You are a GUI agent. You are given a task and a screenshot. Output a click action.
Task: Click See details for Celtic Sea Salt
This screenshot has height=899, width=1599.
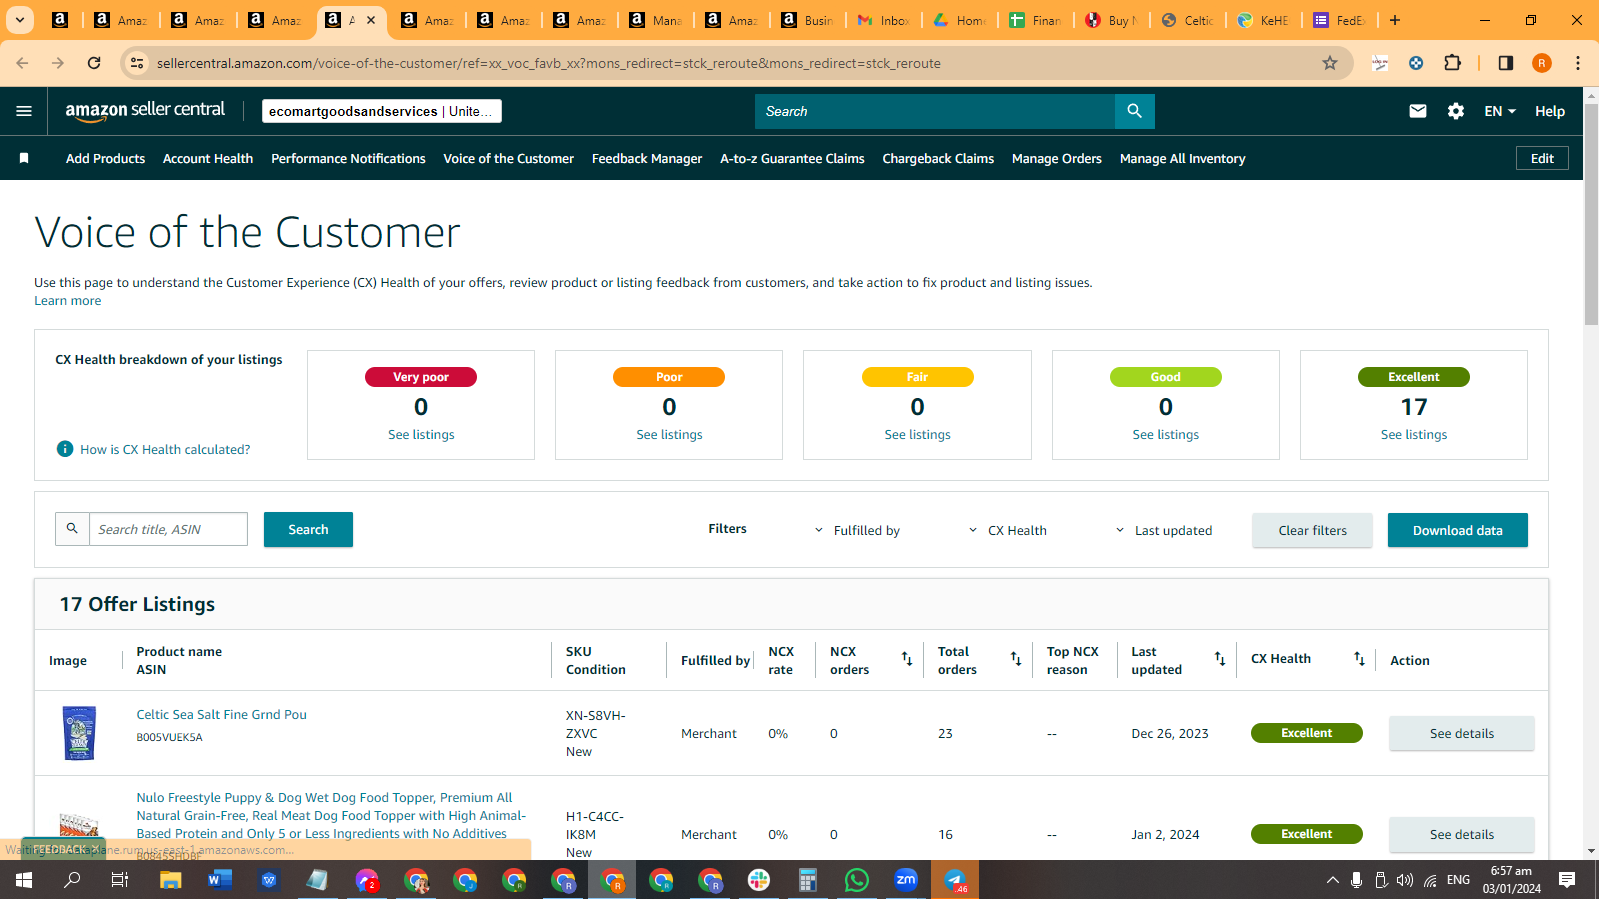pyautogui.click(x=1461, y=733)
